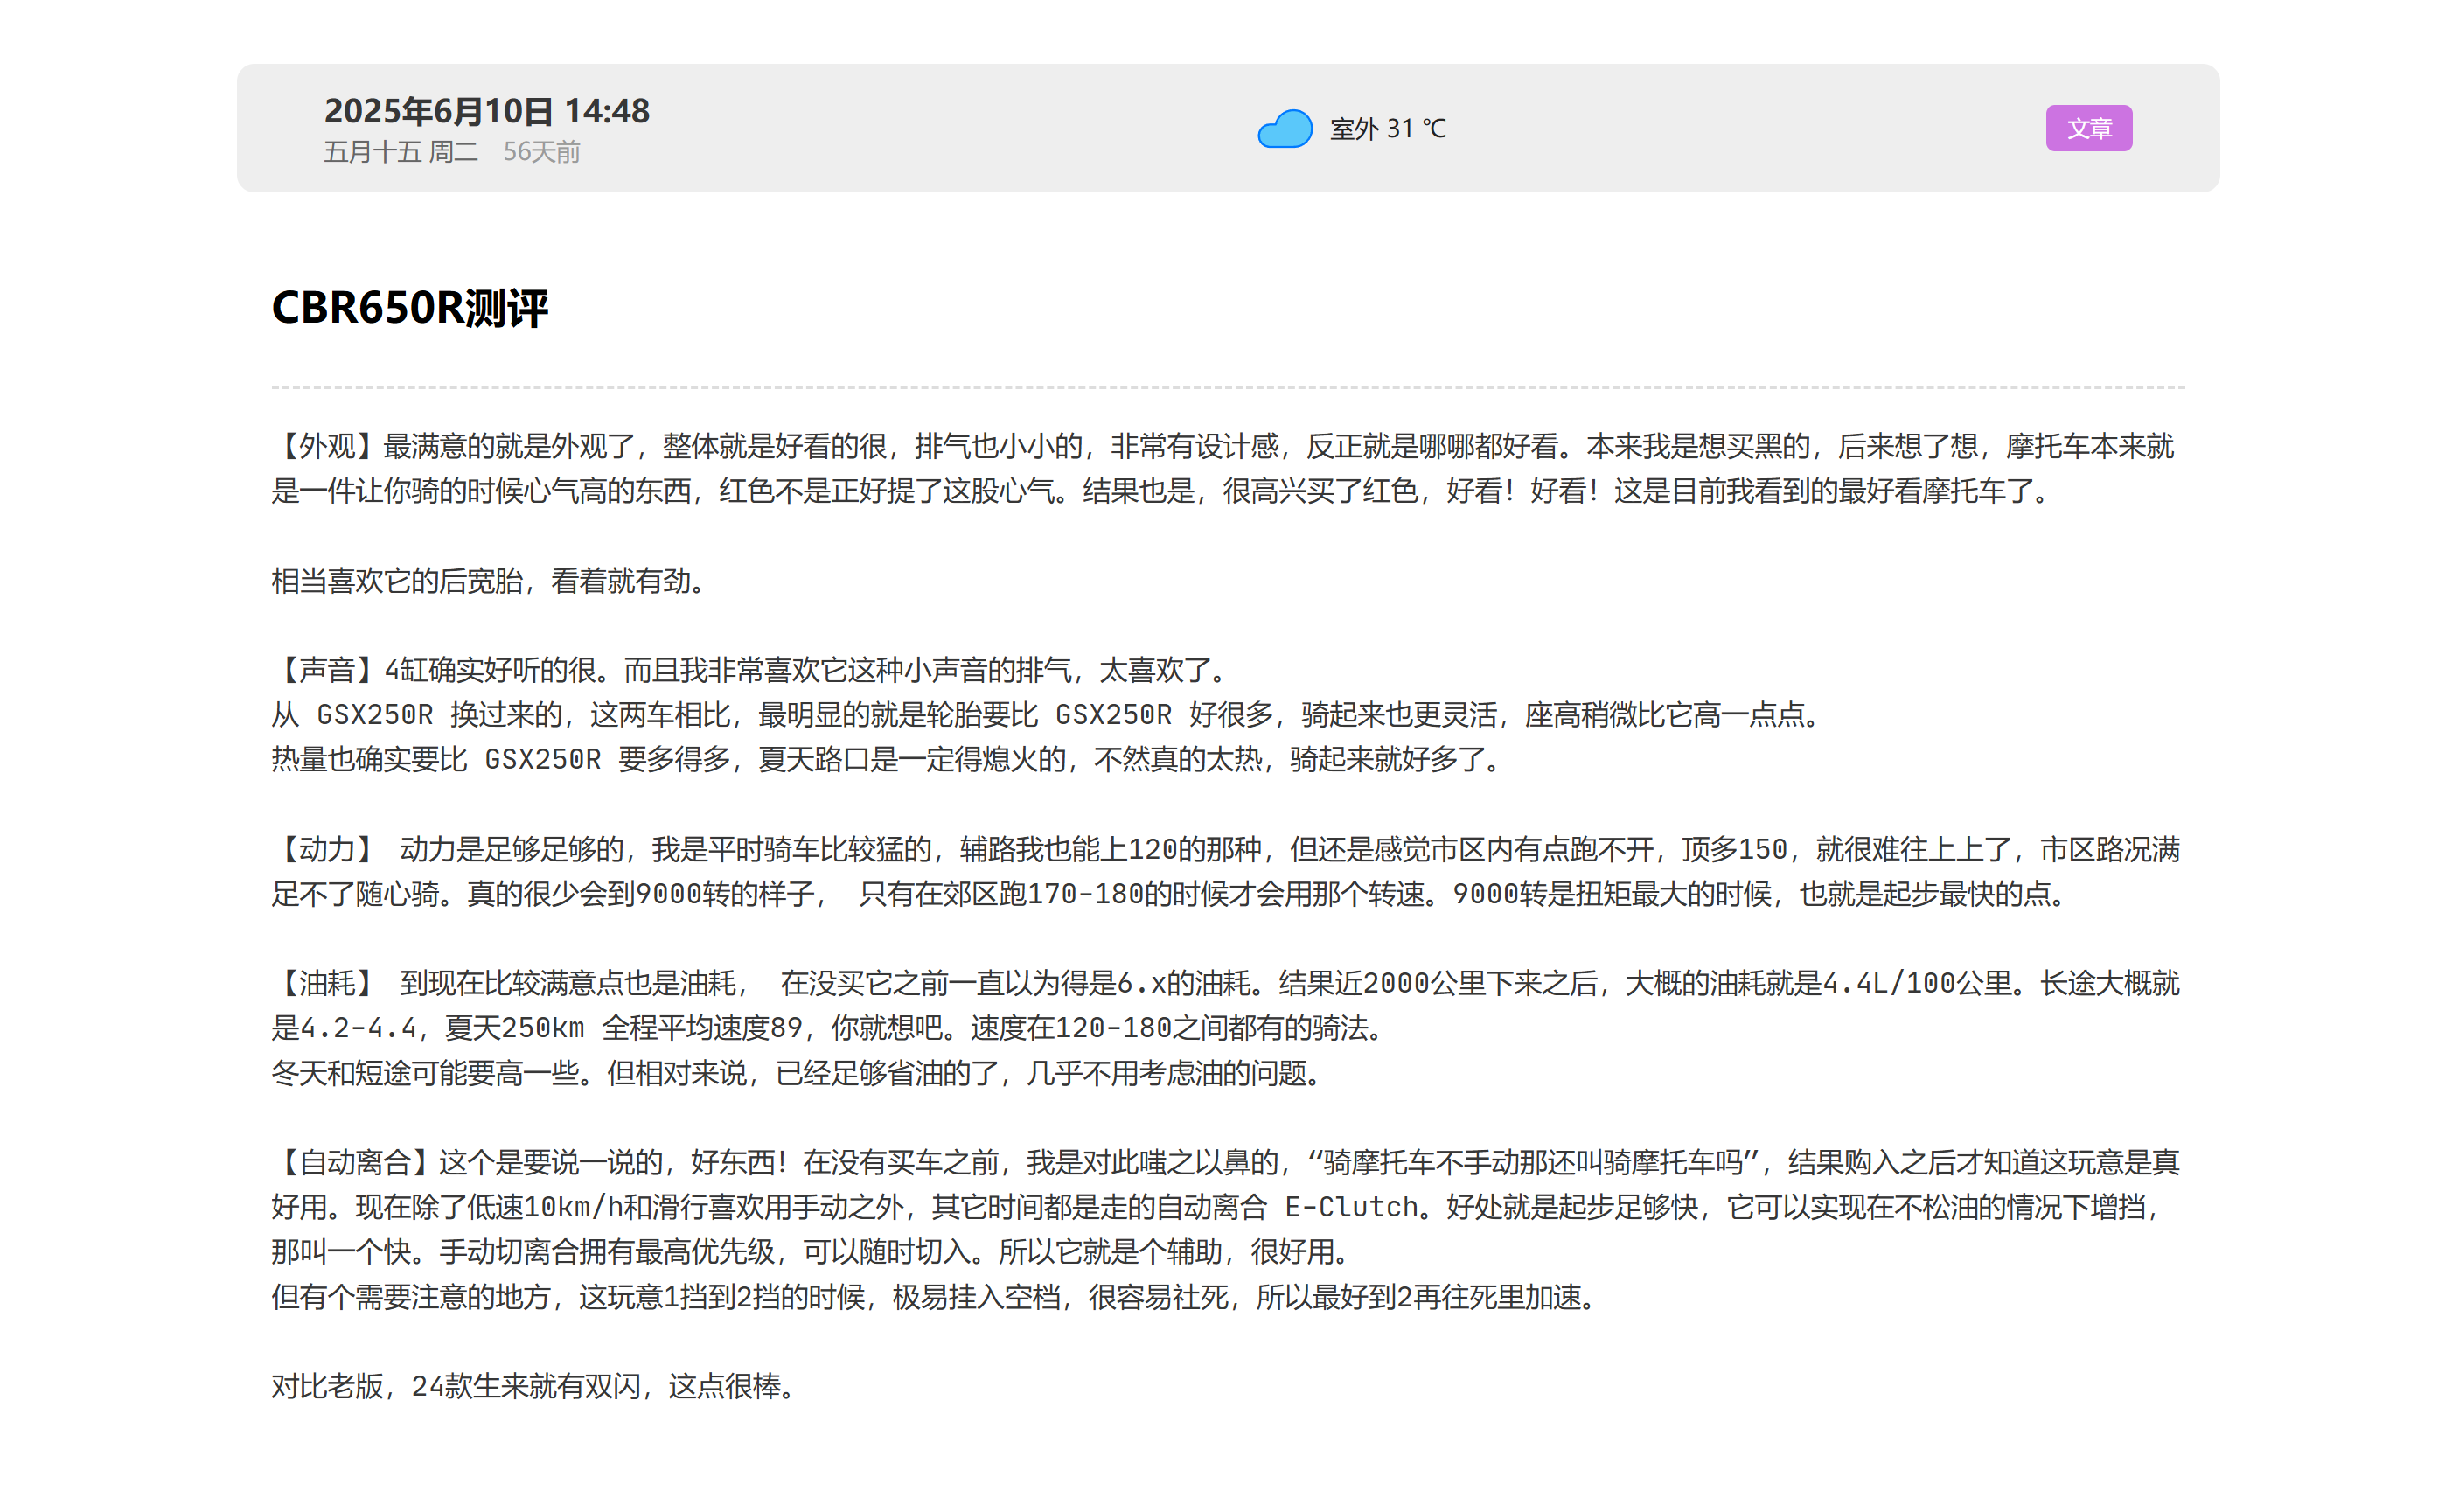This screenshot has height=1512, width=2459.
Task: Click the line beginning 【声音】4缸确实好听的很
Action: click(x=749, y=669)
